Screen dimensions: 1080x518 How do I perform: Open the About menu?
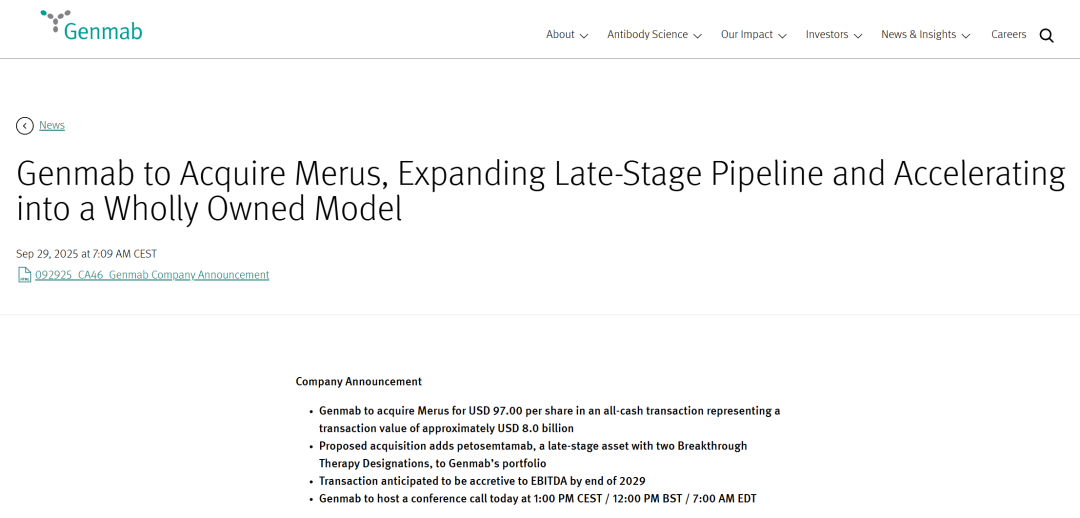coord(560,35)
